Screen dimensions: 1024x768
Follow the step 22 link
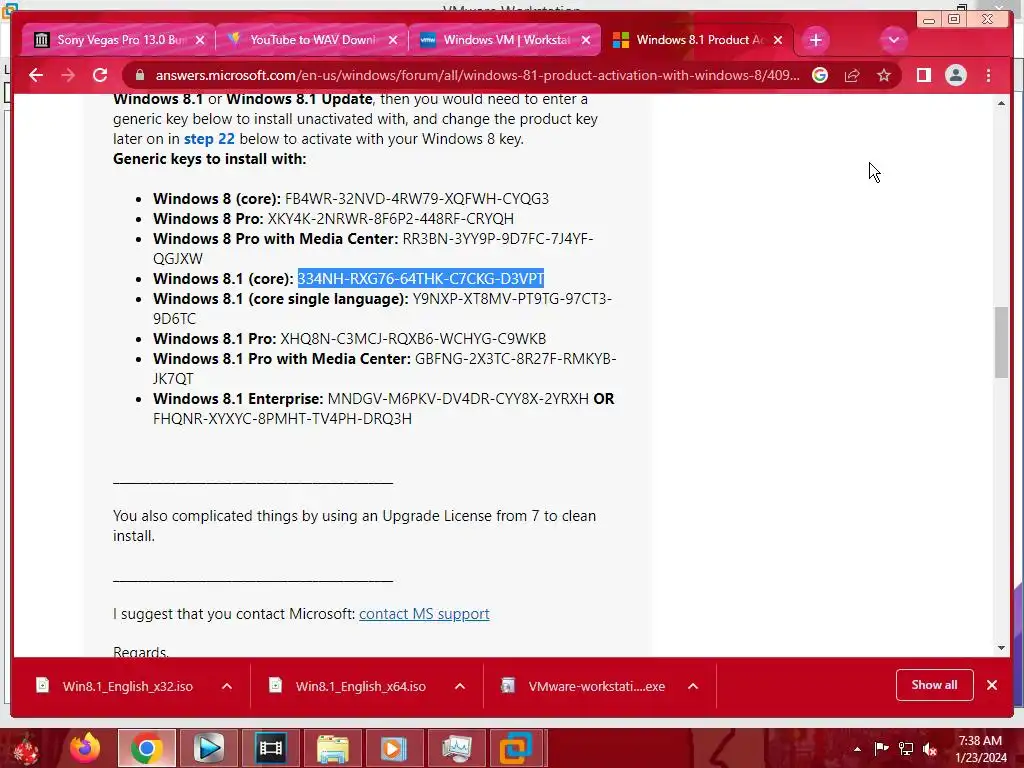[209, 139]
